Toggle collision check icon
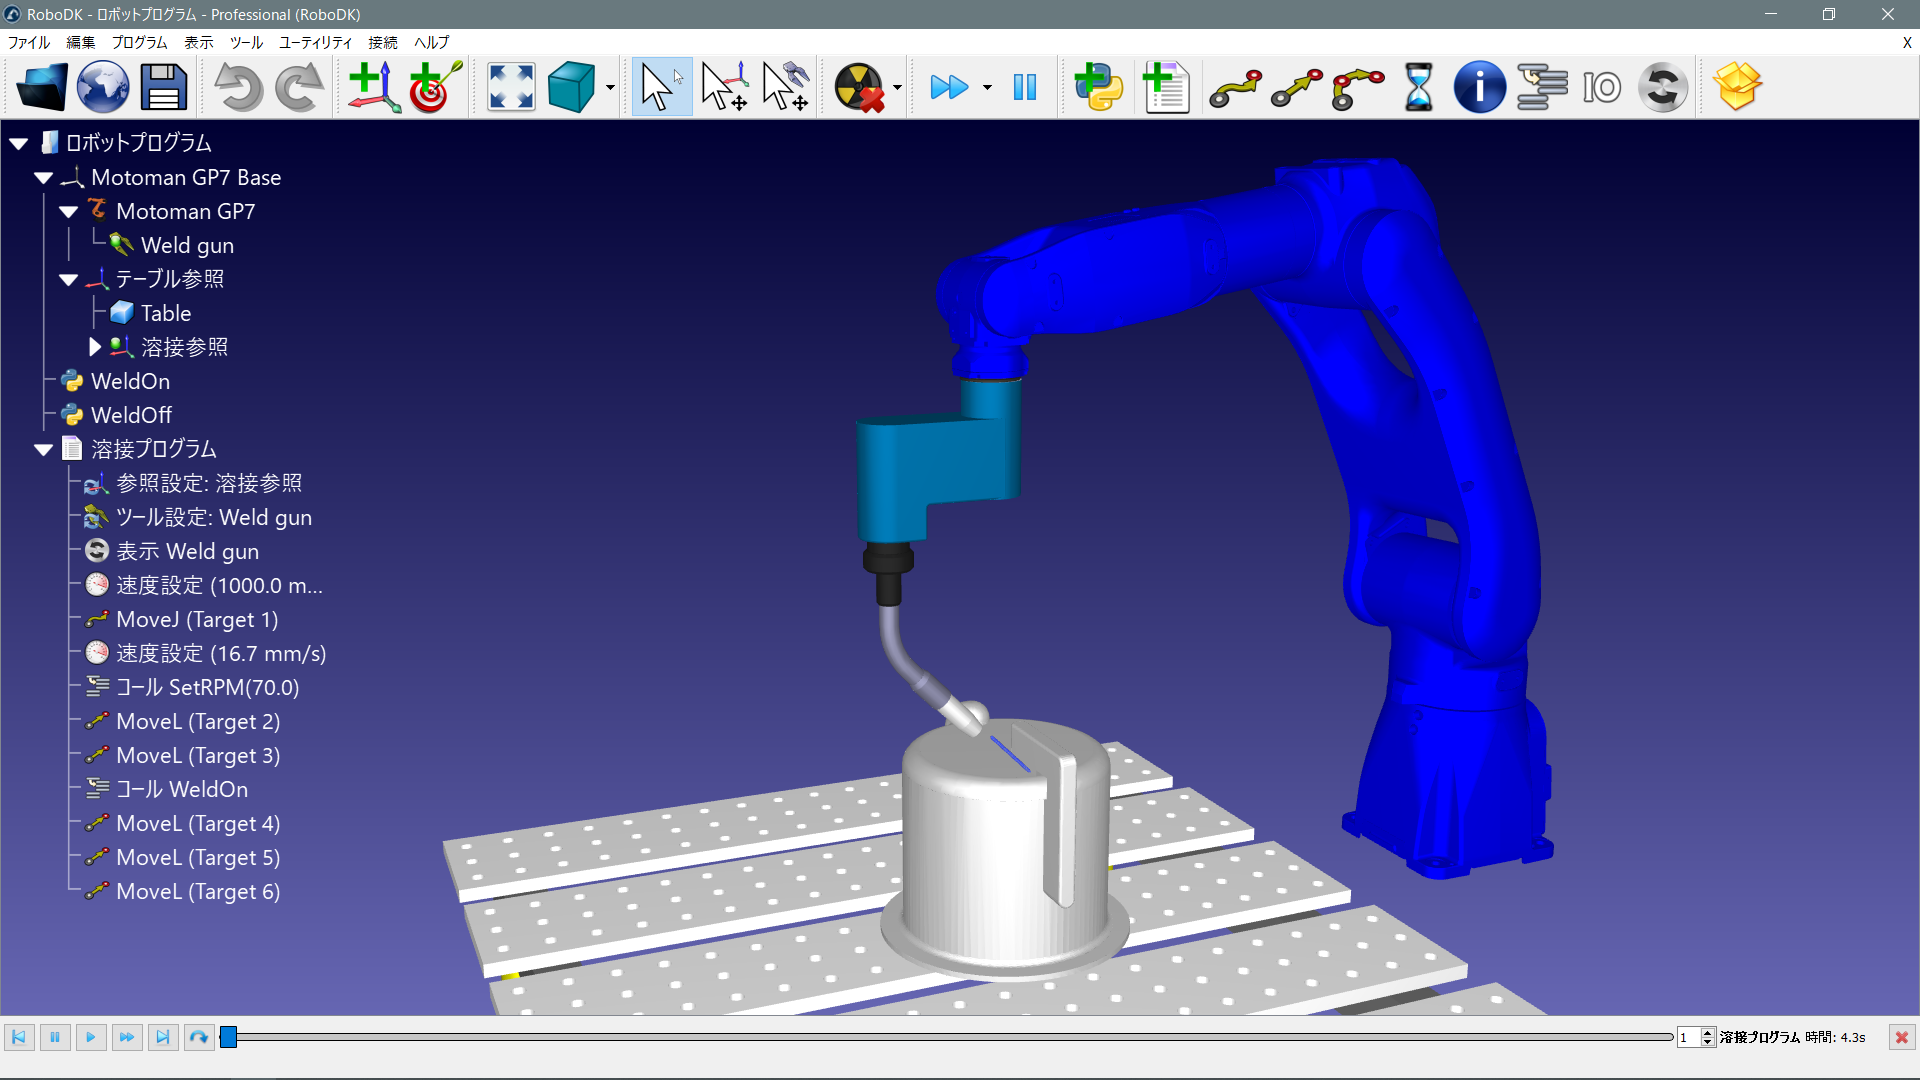This screenshot has width=1920, height=1080. point(860,87)
